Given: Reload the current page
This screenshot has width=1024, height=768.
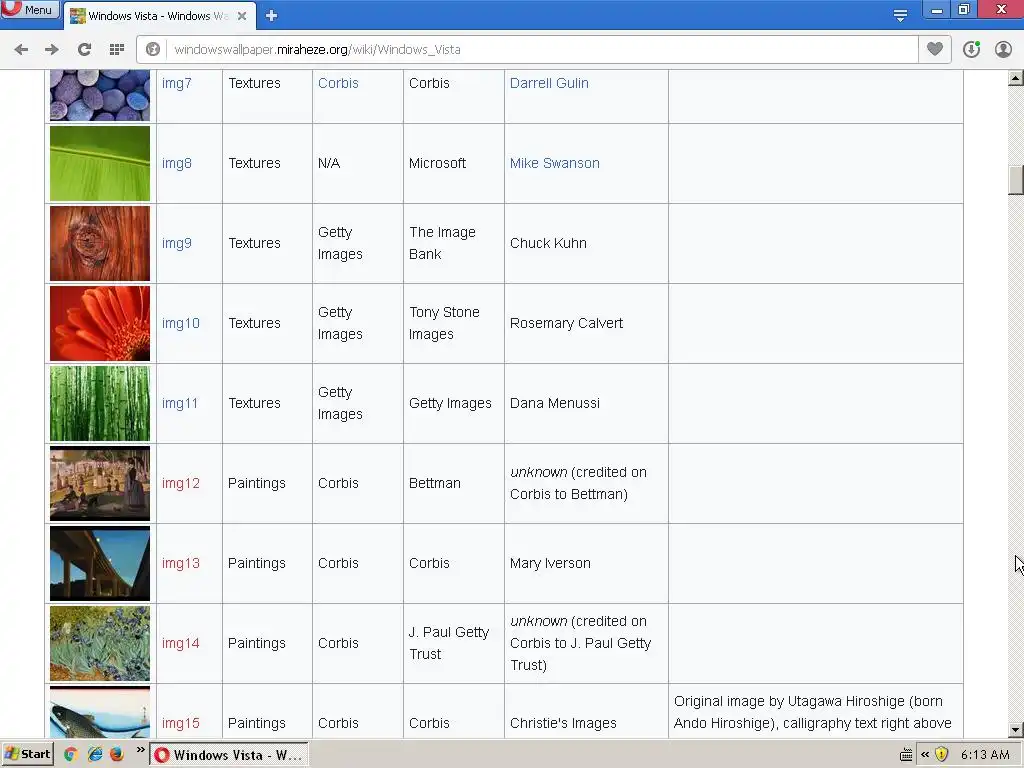Looking at the screenshot, I should click(84, 50).
